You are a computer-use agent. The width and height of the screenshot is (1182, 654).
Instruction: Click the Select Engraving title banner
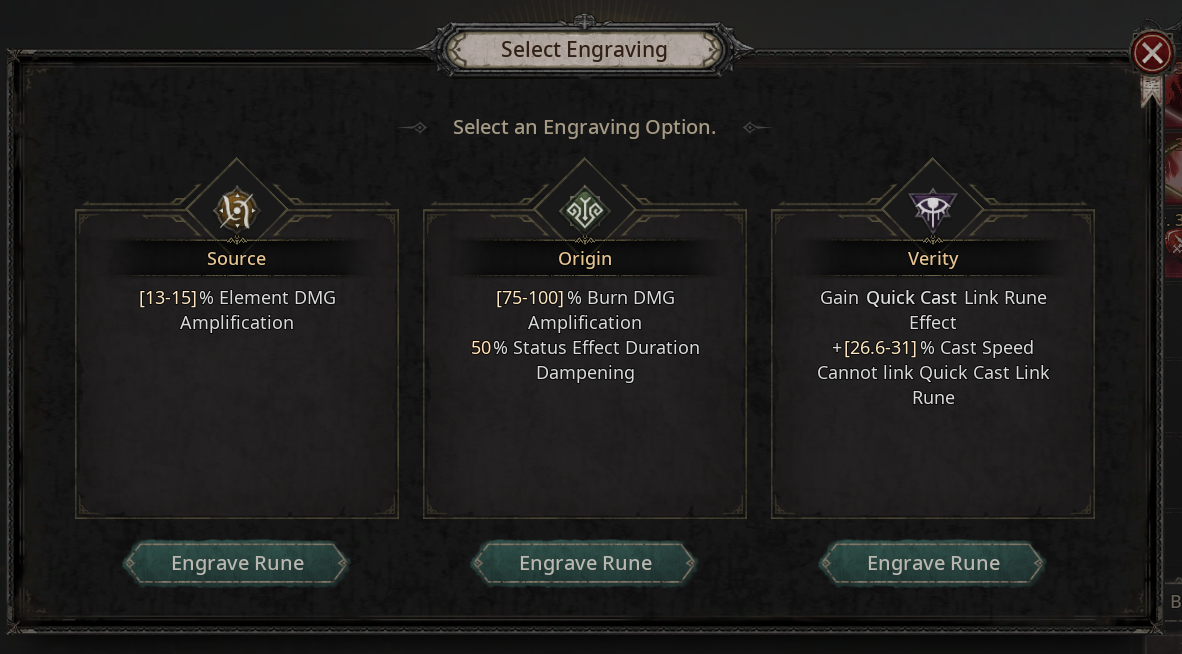[584, 50]
